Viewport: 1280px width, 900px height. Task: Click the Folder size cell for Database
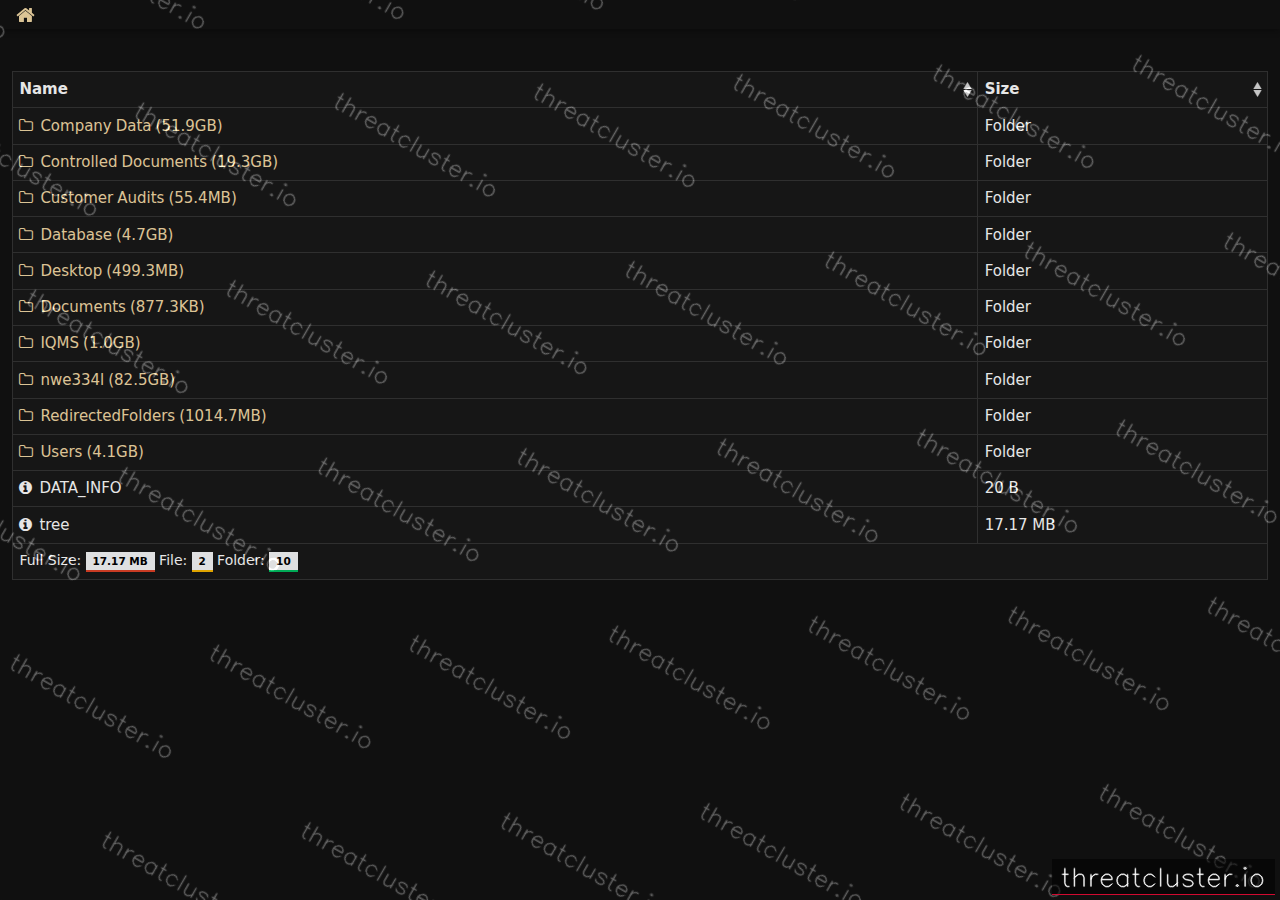tap(1122, 235)
